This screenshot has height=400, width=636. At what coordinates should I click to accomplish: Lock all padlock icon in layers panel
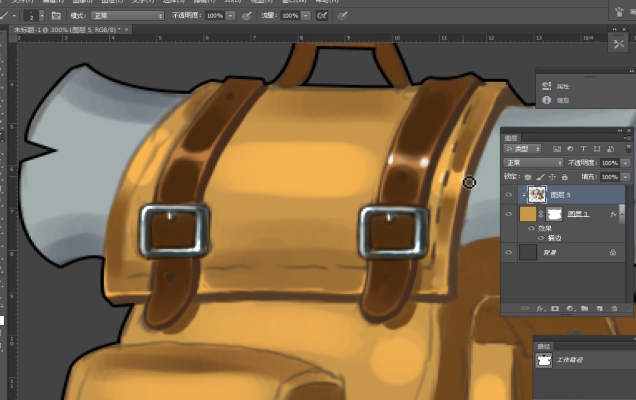click(565, 177)
